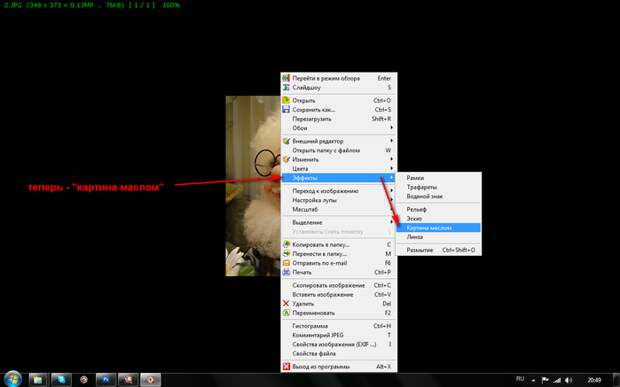The image size is (620, 387).
Task: Click the folder icon for Открыть
Action: point(286,100)
